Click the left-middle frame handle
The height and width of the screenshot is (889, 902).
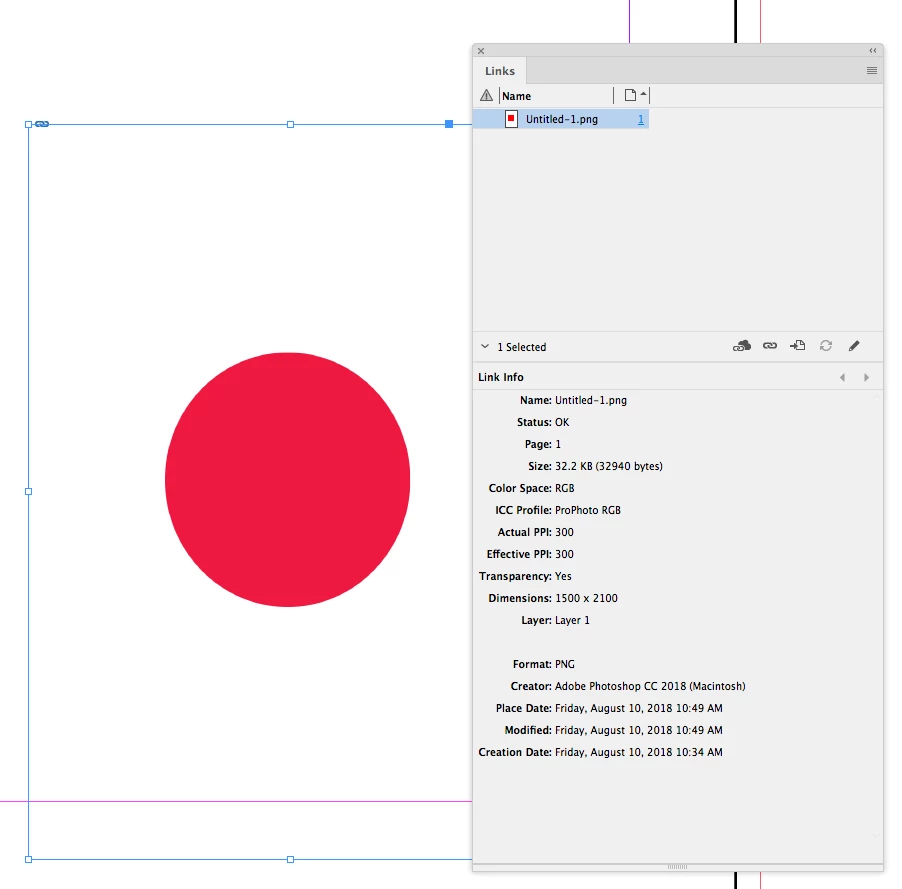pyautogui.click(x=29, y=491)
